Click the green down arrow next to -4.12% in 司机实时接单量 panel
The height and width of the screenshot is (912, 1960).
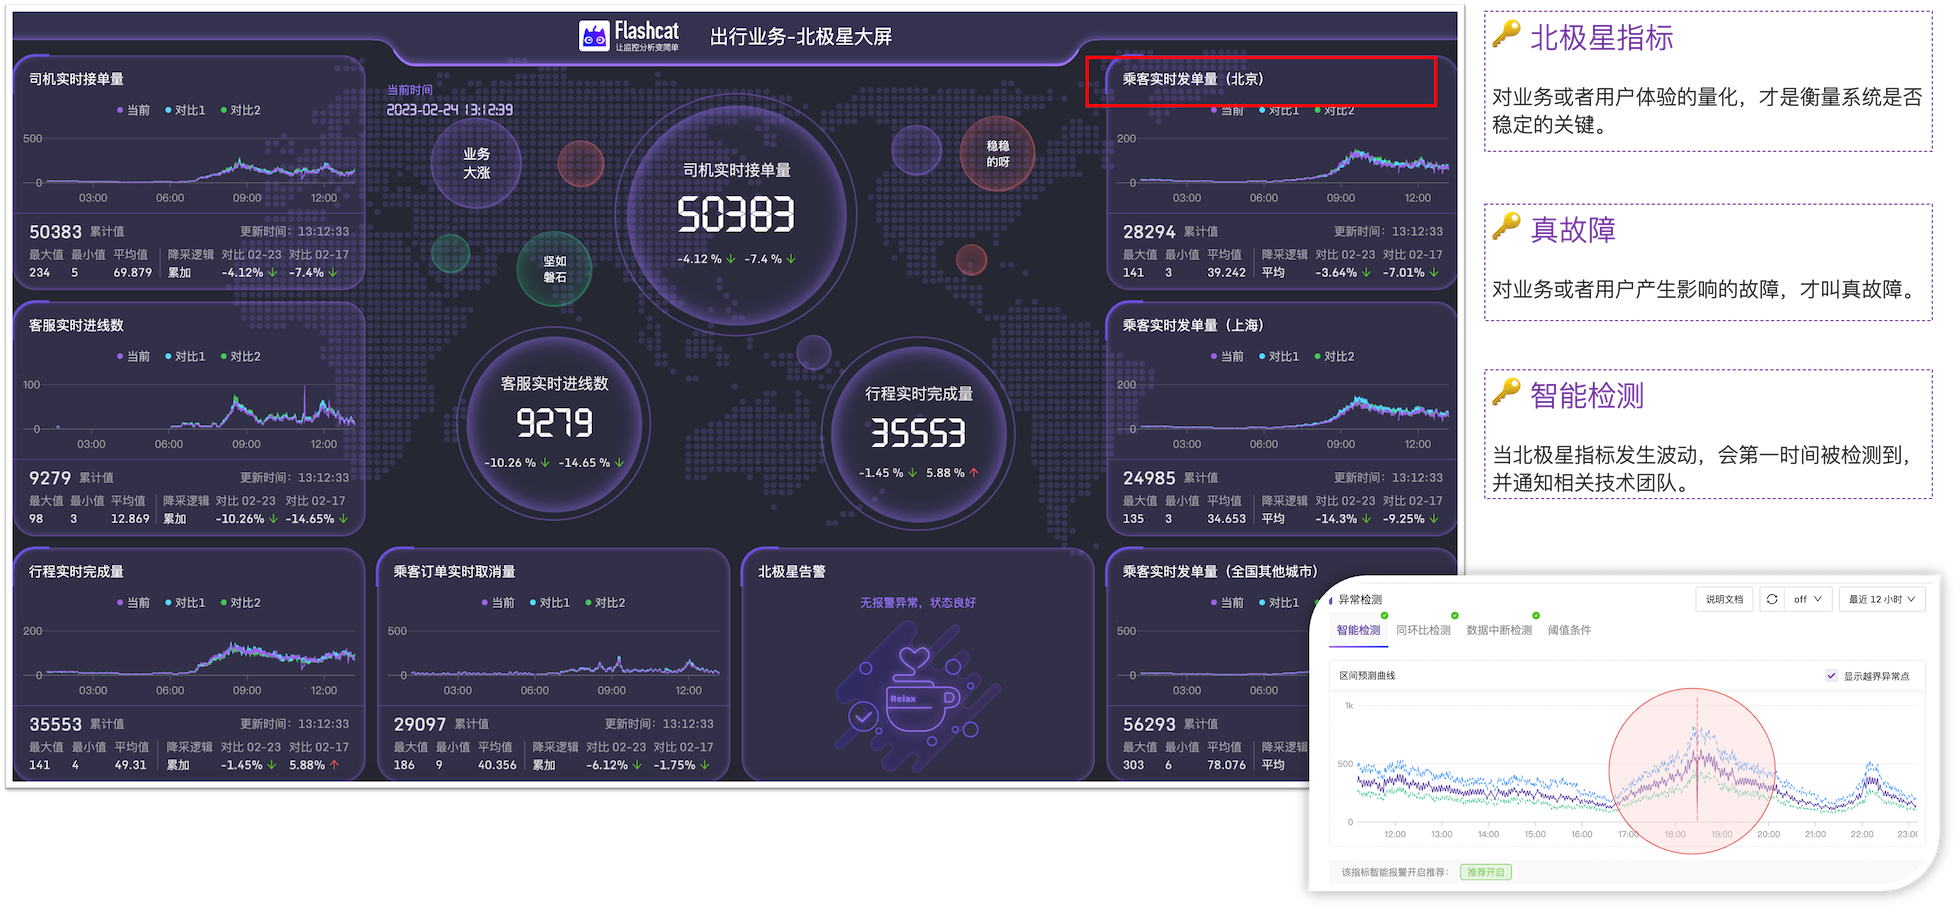click(272, 272)
